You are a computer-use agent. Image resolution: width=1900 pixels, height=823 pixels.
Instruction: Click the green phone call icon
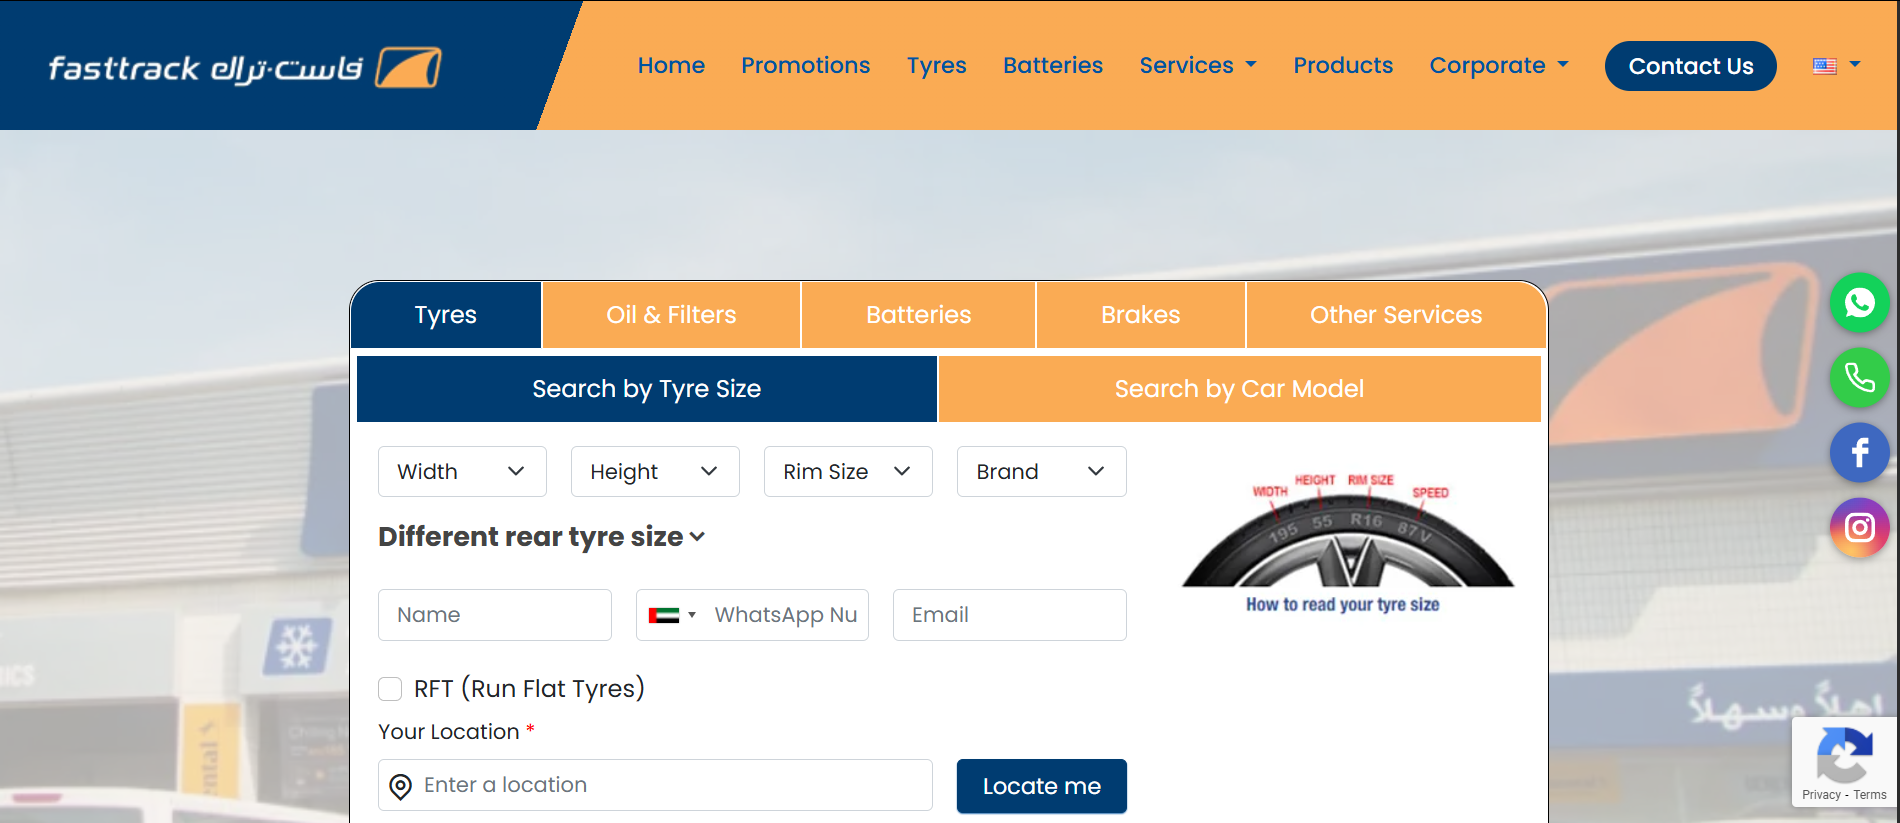[x=1859, y=377]
